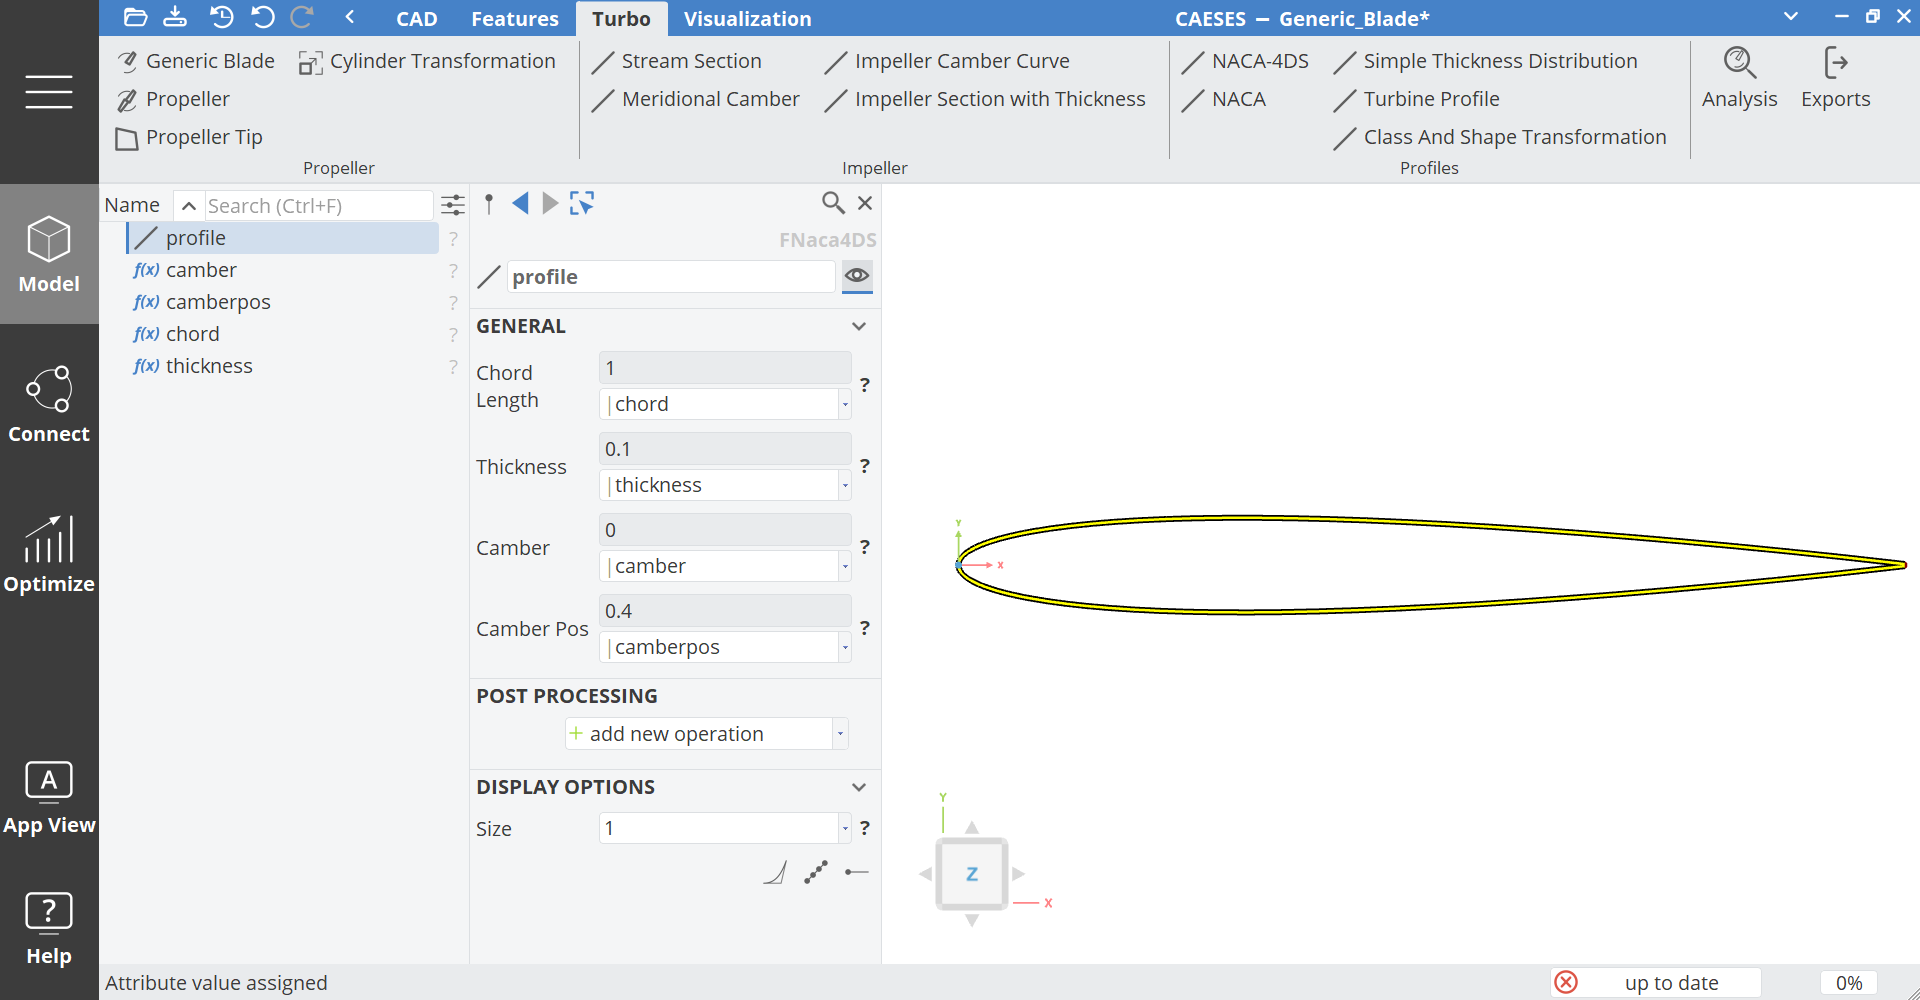
Task: Toggle the curvature plot display icon
Action: (x=775, y=872)
